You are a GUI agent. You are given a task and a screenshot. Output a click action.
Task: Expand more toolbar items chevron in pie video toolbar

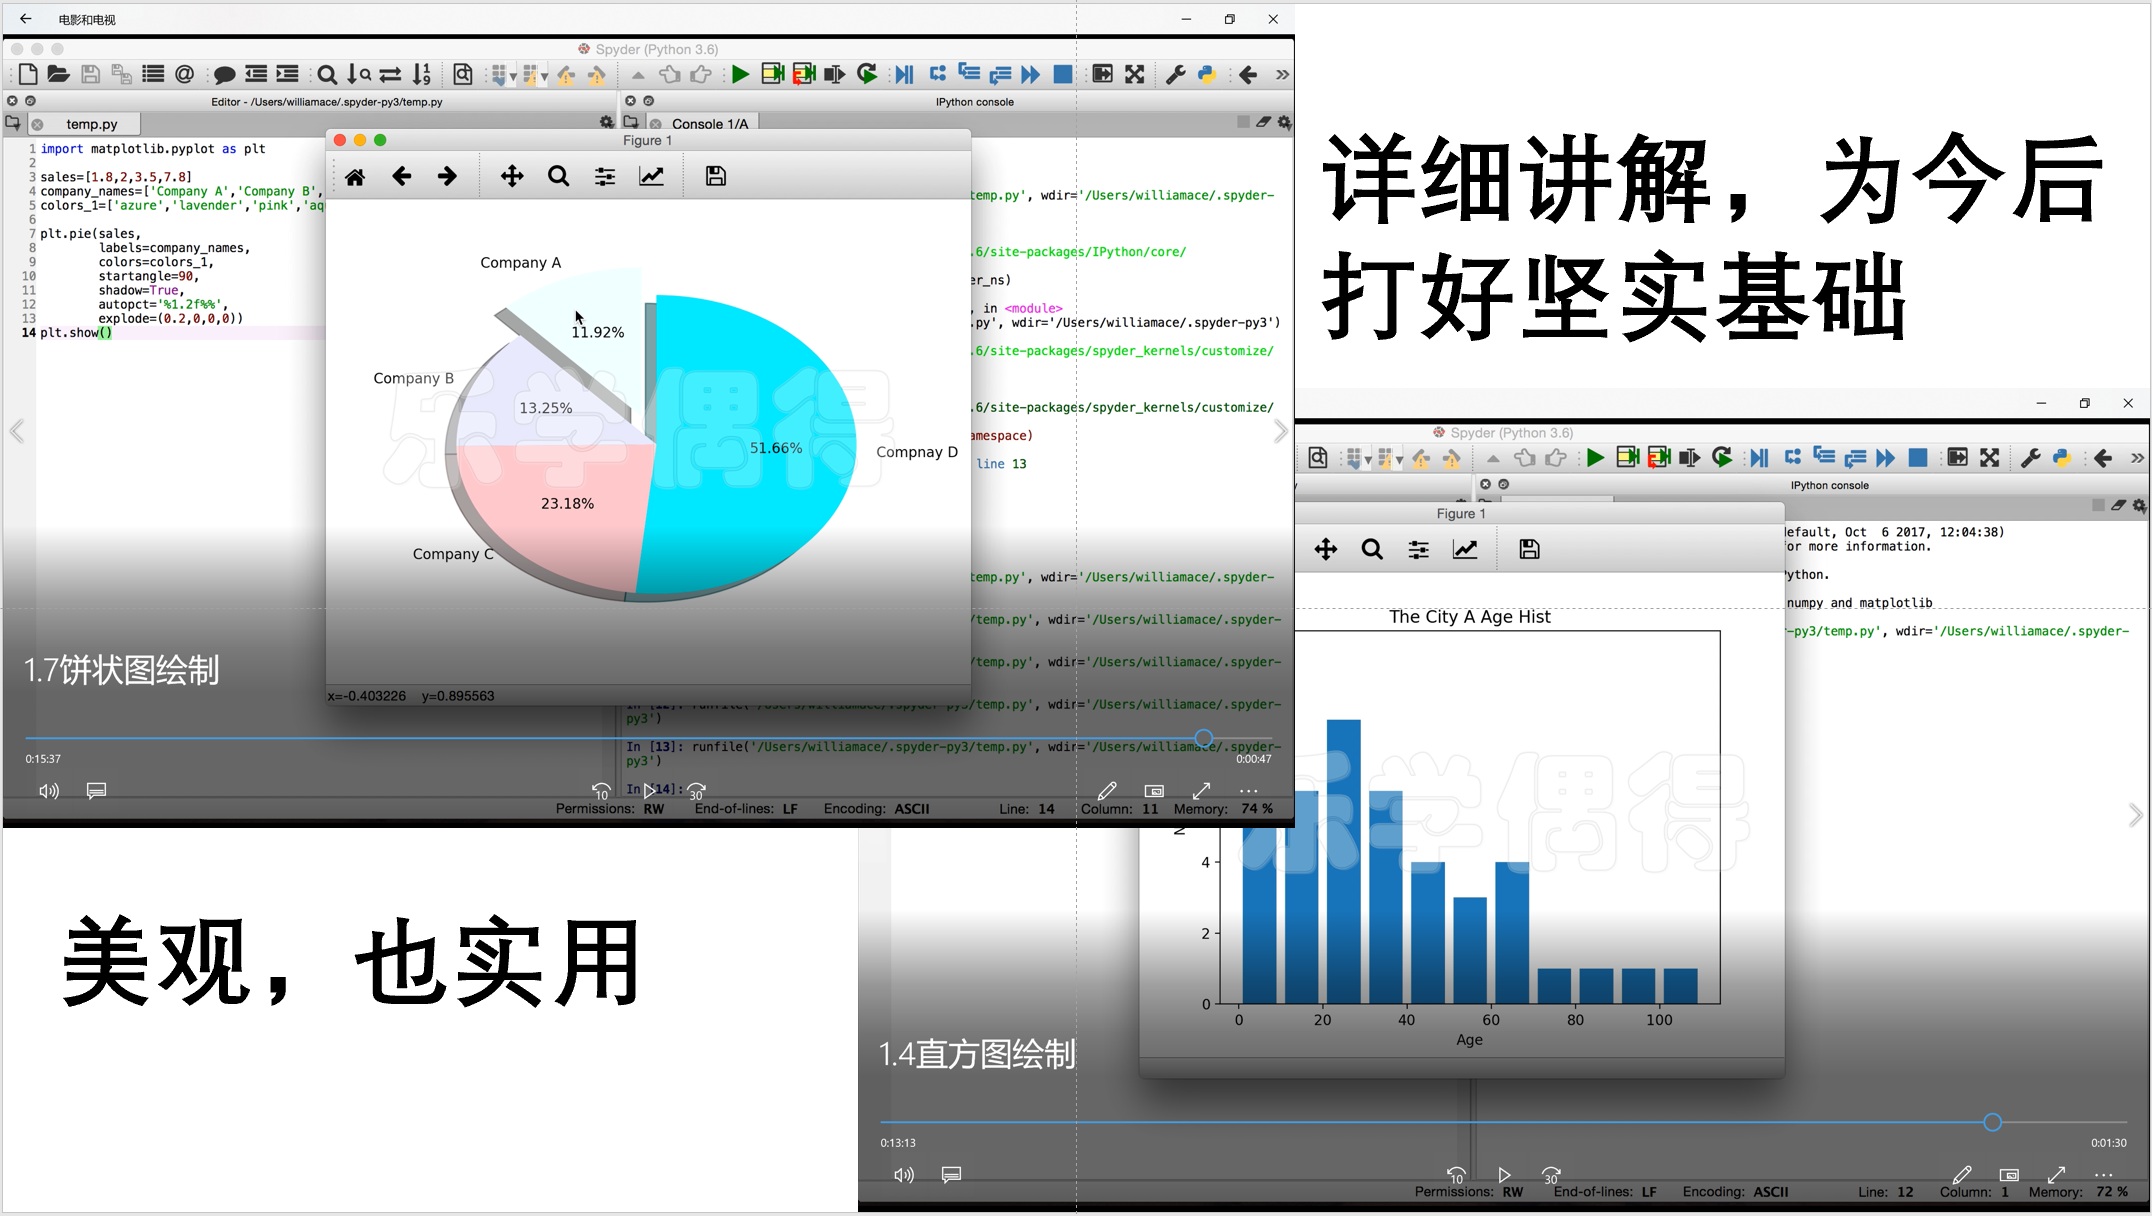tap(1282, 74)
